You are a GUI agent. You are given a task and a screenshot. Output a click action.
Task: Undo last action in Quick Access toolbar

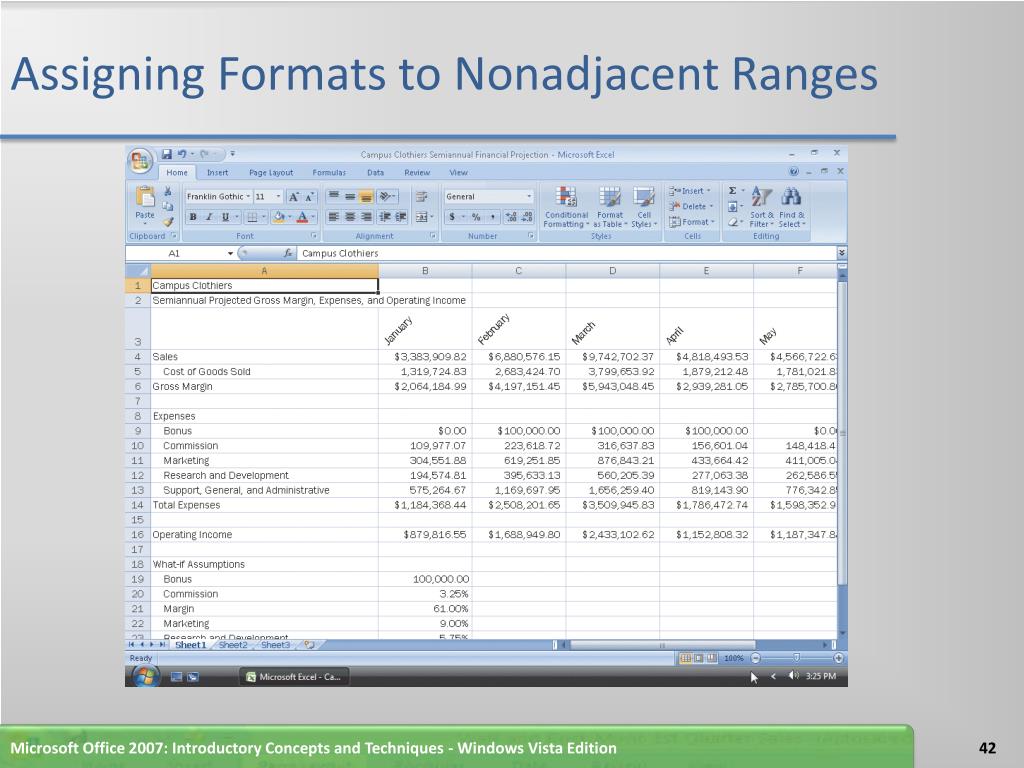pyautogui.click(x=182, y=154)
